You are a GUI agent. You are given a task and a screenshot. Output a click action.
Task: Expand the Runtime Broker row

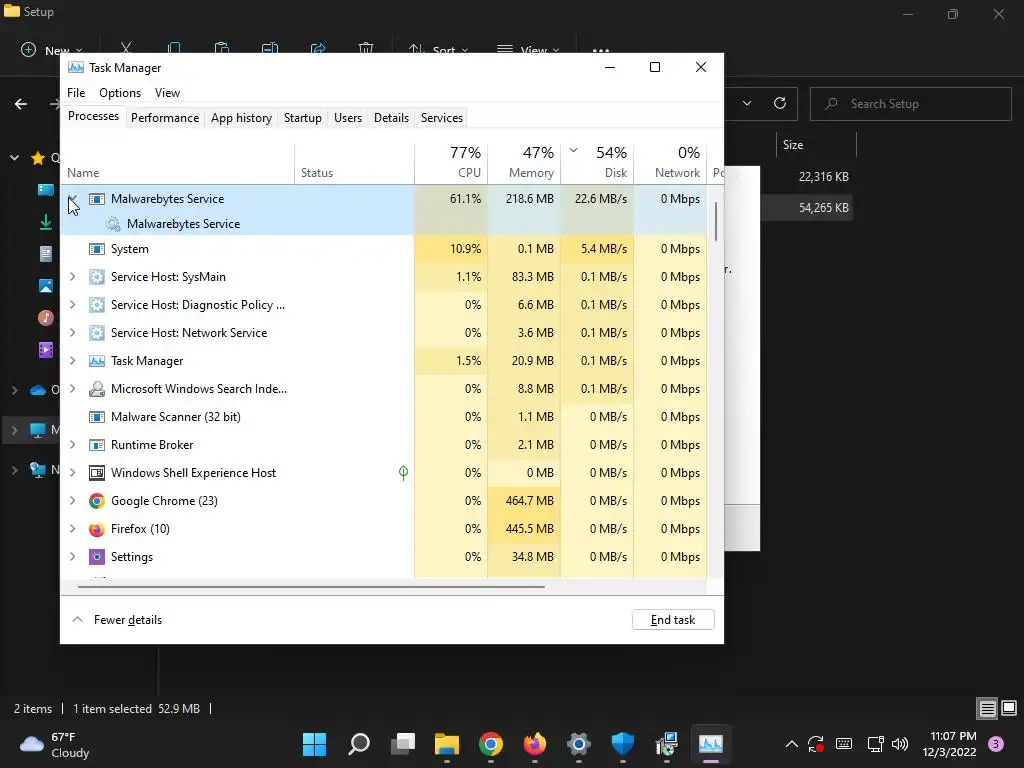coord(72,445)
